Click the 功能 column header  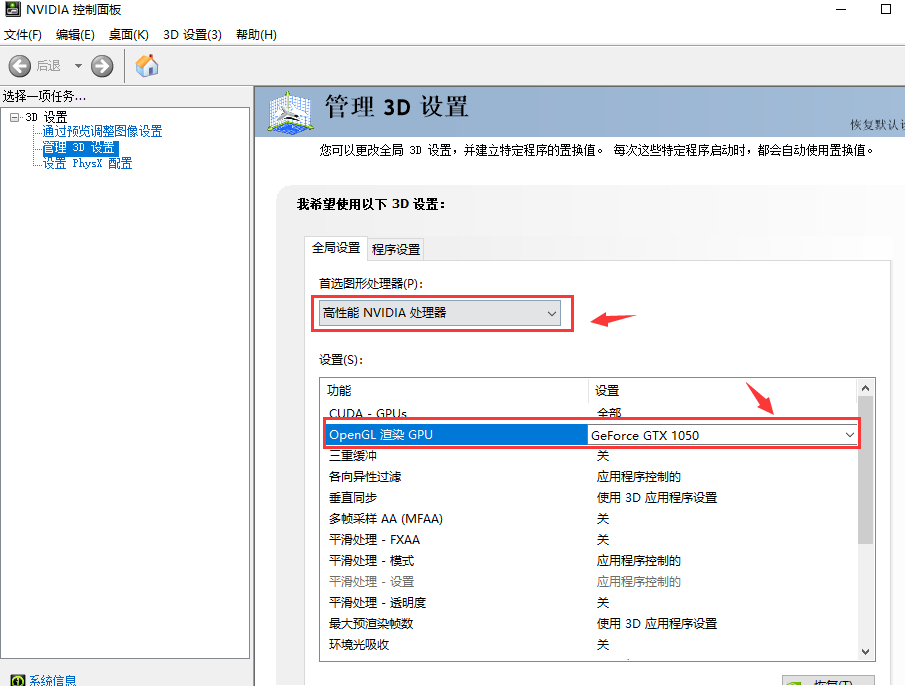[454, 391]
